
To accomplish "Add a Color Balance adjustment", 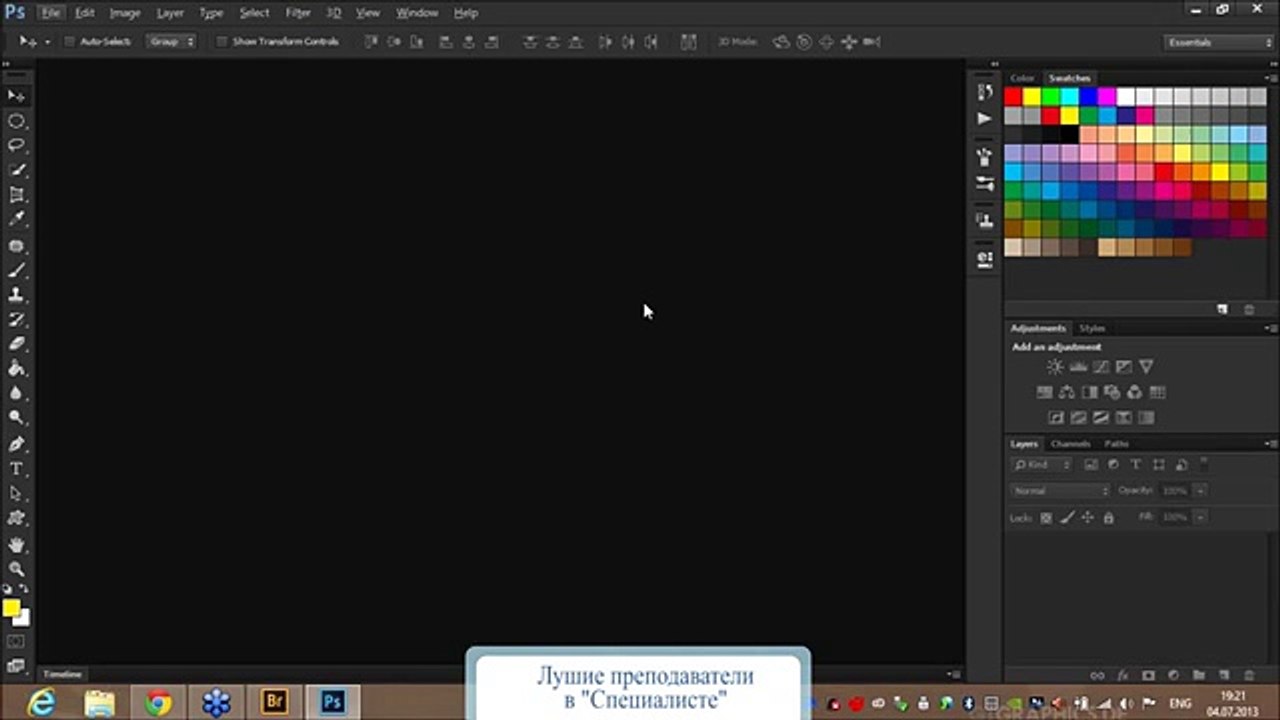I will point(1067,392).
